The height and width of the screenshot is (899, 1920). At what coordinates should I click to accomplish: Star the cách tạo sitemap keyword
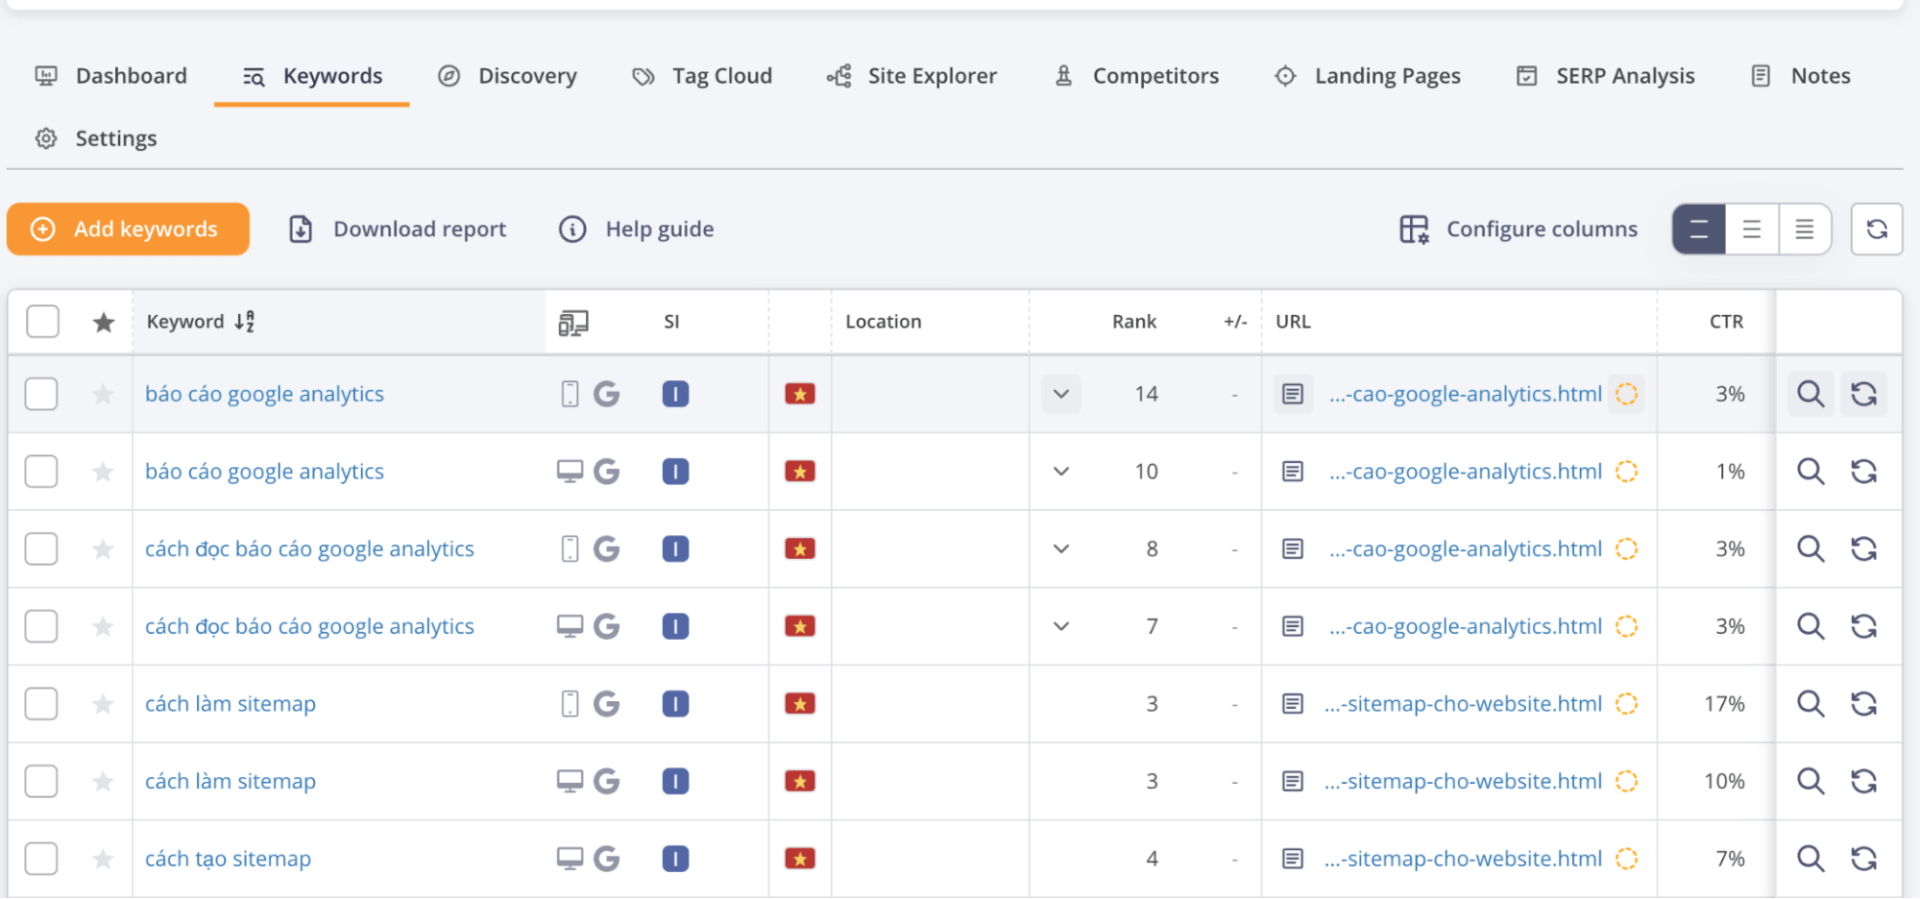[x=103, y=859]
